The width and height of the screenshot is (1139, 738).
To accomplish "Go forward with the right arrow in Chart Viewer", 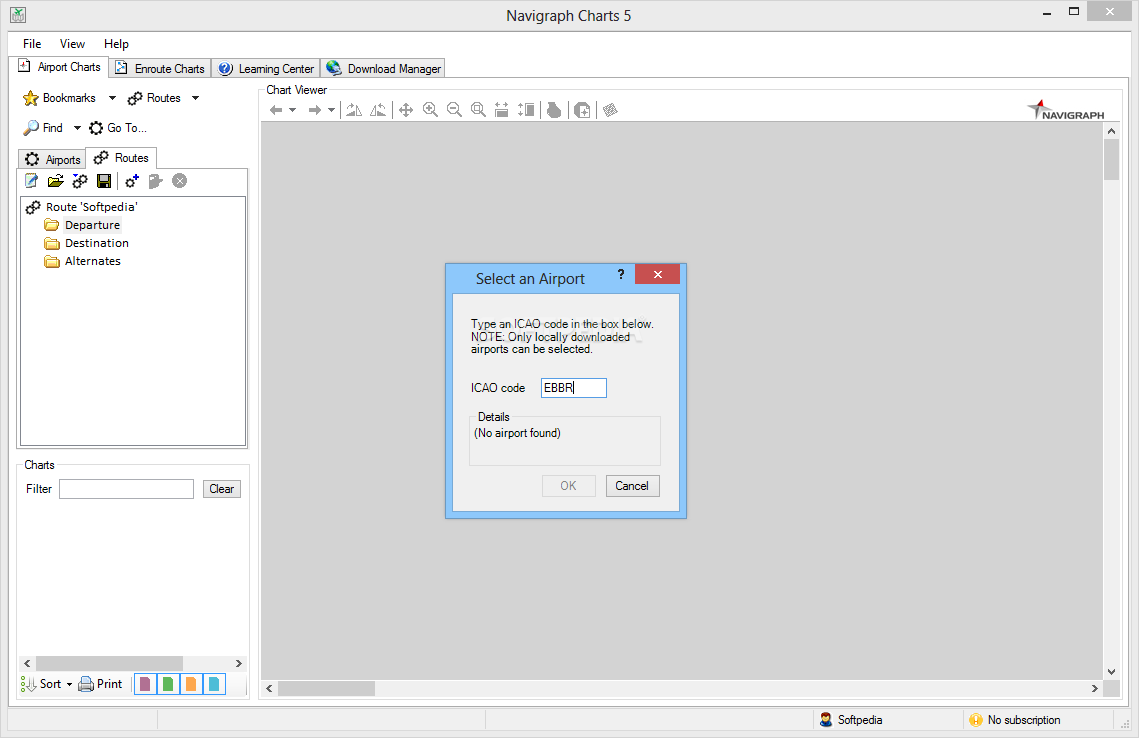I will (315, 110).
